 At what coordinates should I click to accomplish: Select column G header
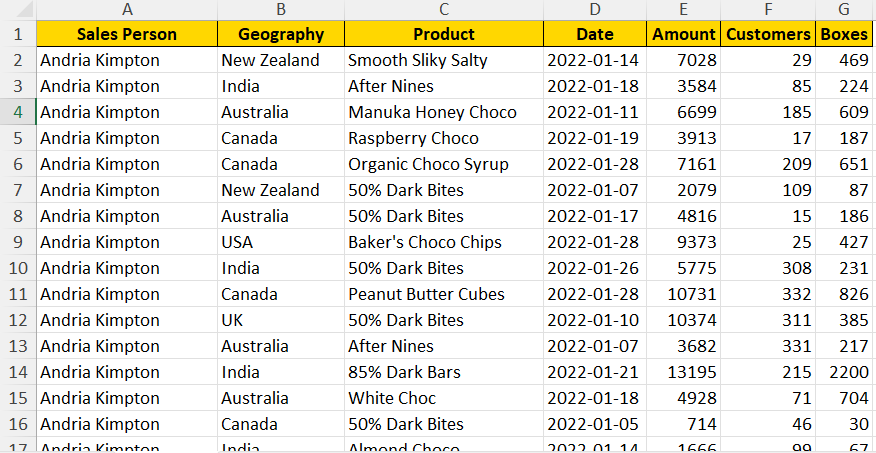(844, 9)
